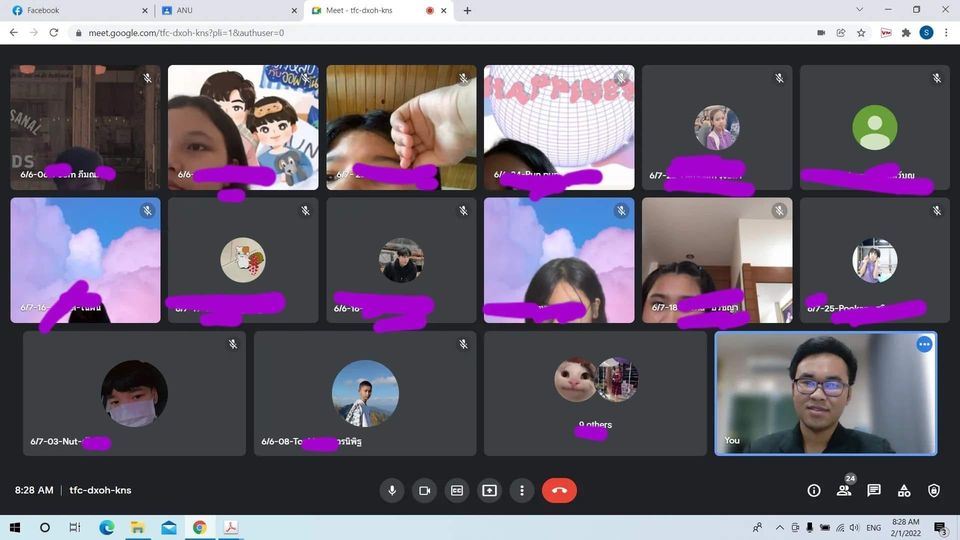Toggle the microphone button in Meet

point(392,490)
